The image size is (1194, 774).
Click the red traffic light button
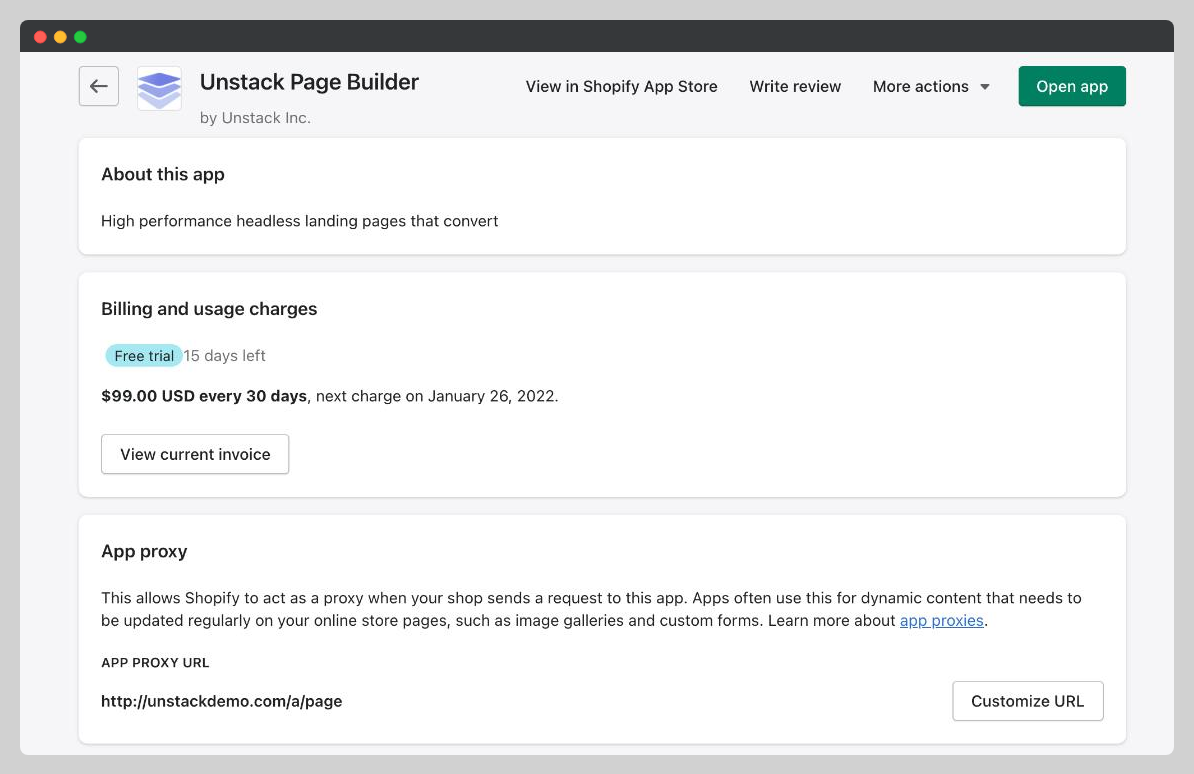[x=40, y=36]
